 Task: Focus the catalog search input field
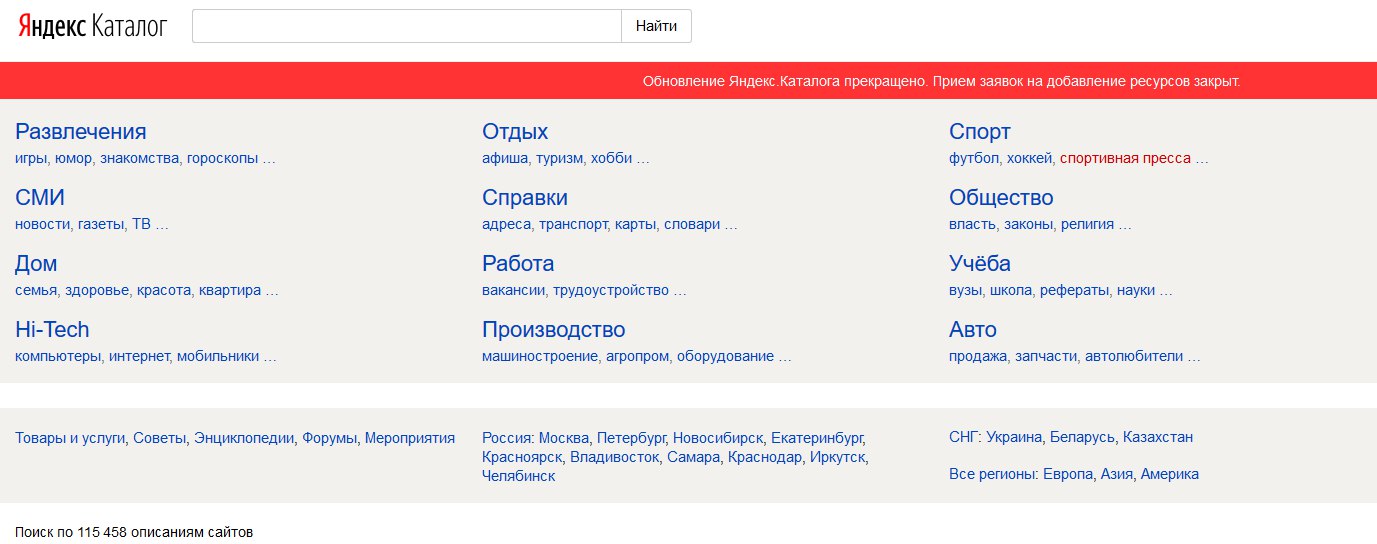click(x=407, y=26)
